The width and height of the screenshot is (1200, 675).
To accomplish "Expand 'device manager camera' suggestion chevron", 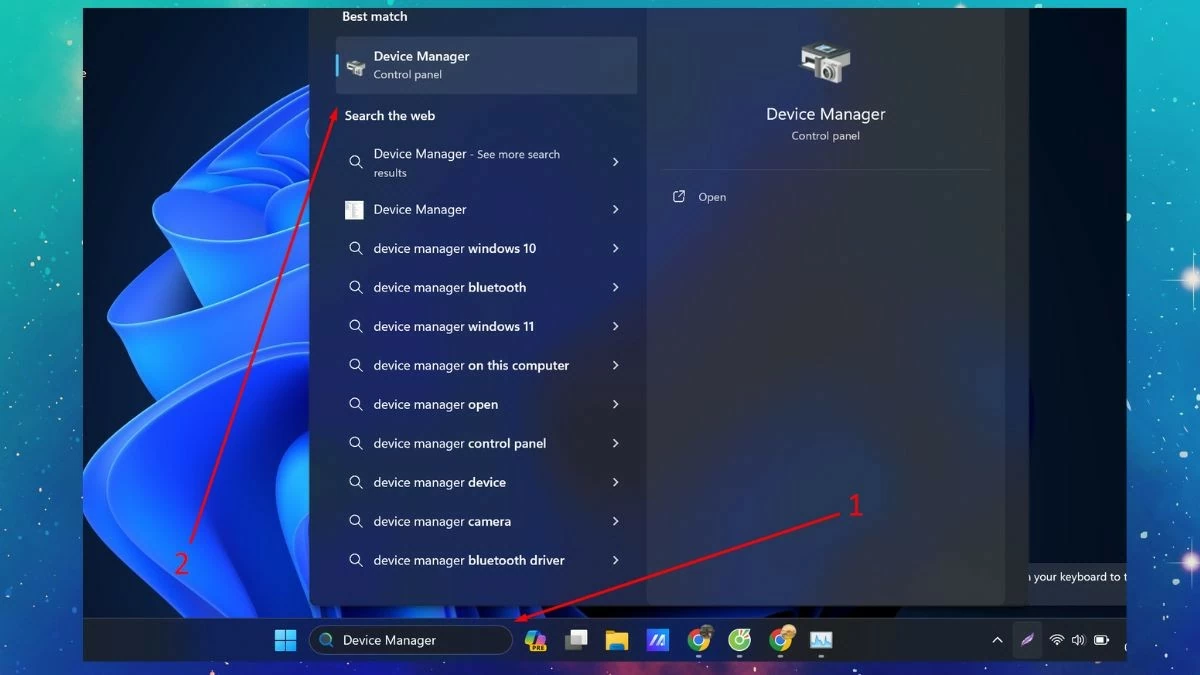I will (615, 522).
